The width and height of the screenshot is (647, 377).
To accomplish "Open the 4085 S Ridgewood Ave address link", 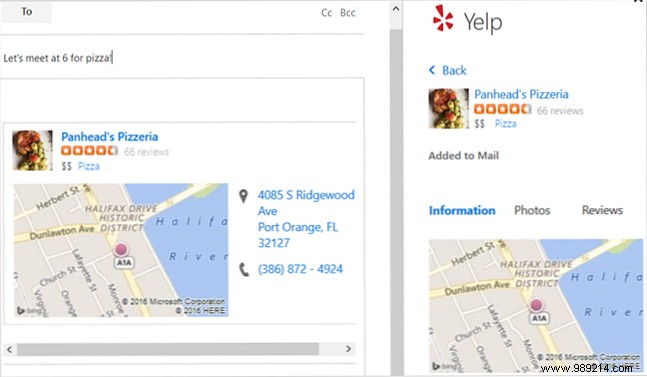I will click(x=306, y=219).
